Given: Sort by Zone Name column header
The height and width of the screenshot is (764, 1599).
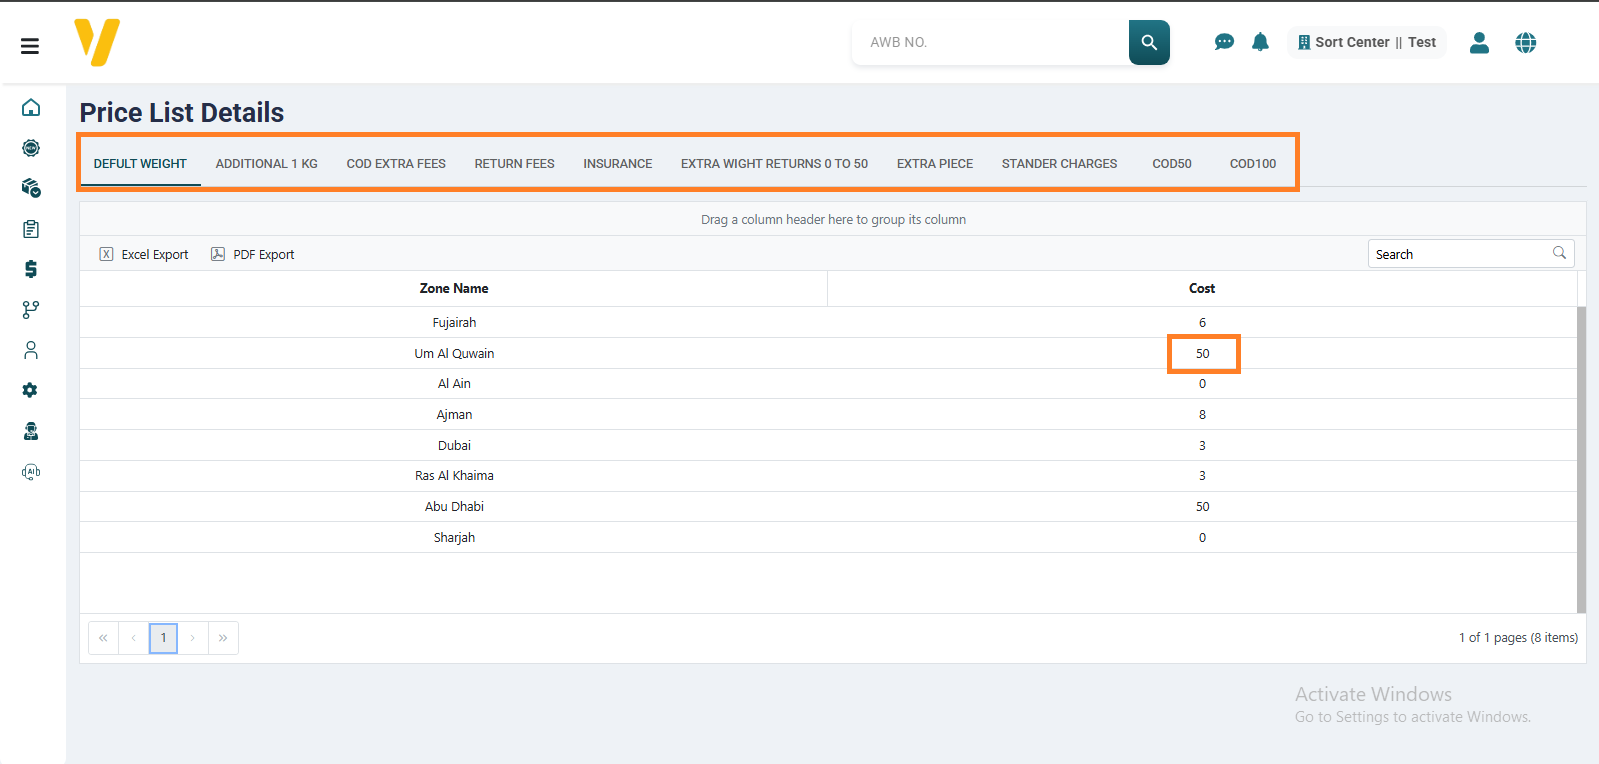Looking at the screenshot, I should coord(454,288).
